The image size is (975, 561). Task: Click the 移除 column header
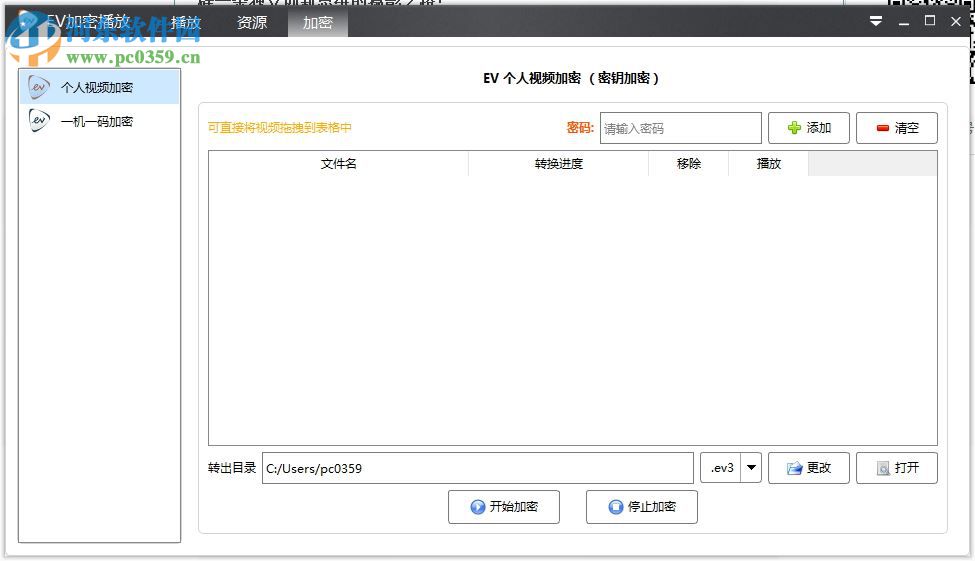688,164
